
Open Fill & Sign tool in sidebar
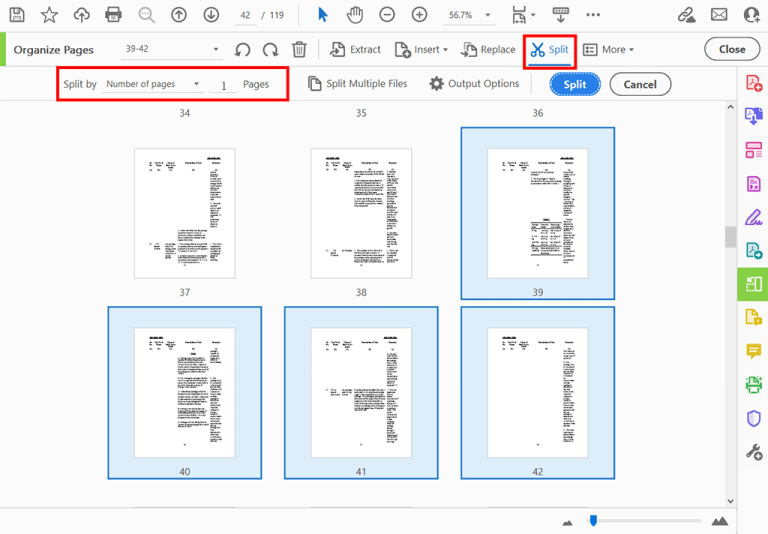754,217
